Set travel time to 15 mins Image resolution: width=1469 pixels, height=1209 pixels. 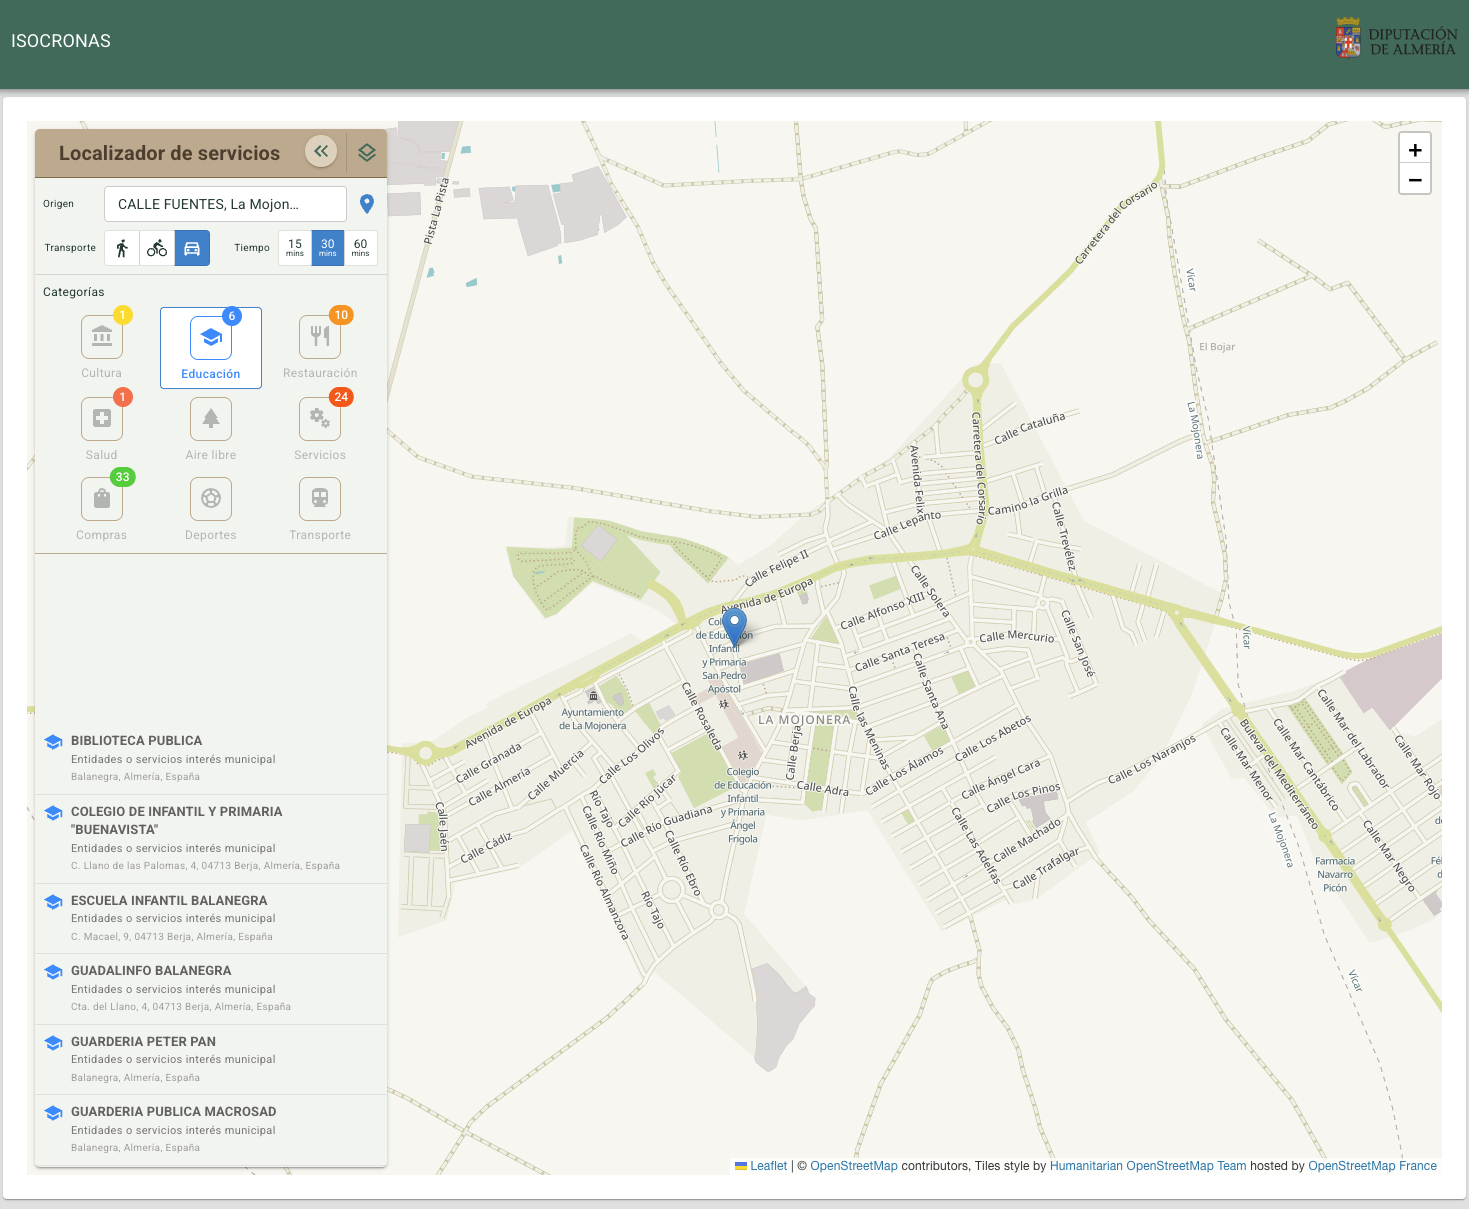pos(295,248)
